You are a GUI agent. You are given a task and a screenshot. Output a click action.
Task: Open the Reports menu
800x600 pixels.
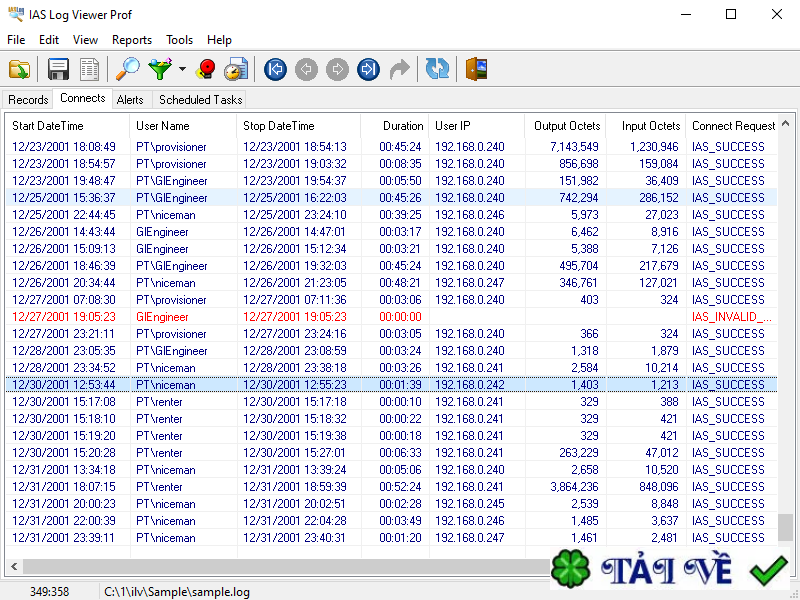tap(132, 40)
